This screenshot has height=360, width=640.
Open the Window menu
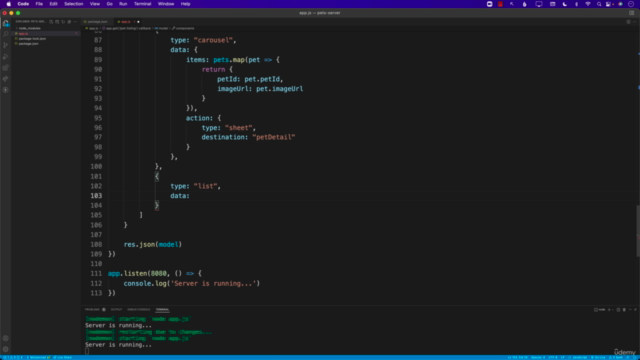pyautogui.click(x=166, y=4)
